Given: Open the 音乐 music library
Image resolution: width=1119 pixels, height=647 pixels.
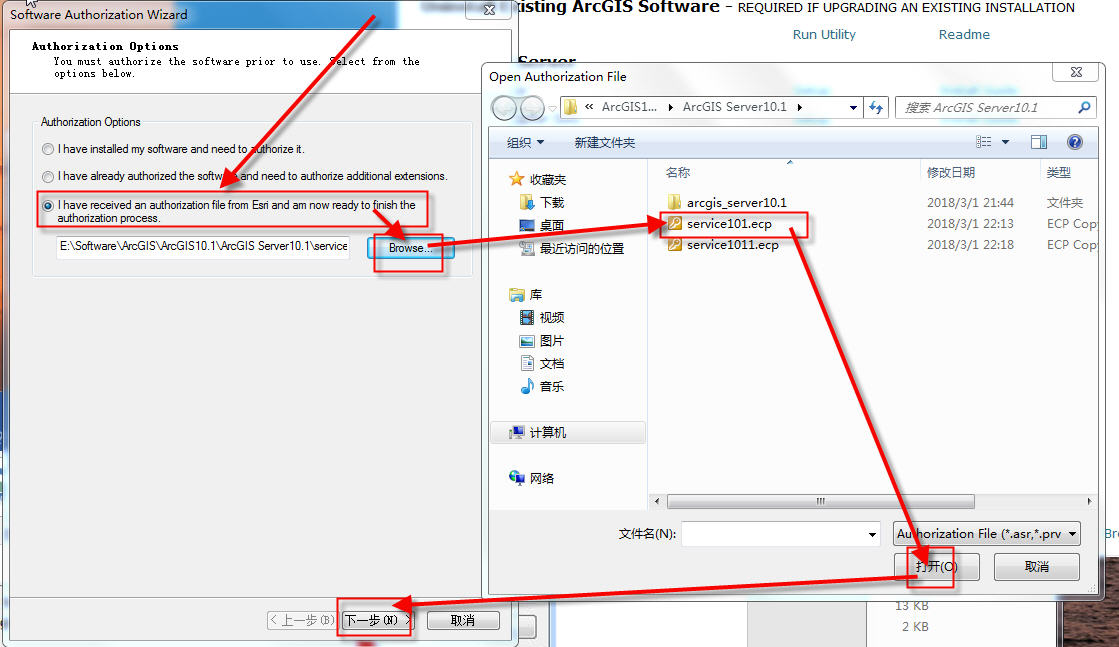Looking at the screenshot, I should tap(542, 387).
